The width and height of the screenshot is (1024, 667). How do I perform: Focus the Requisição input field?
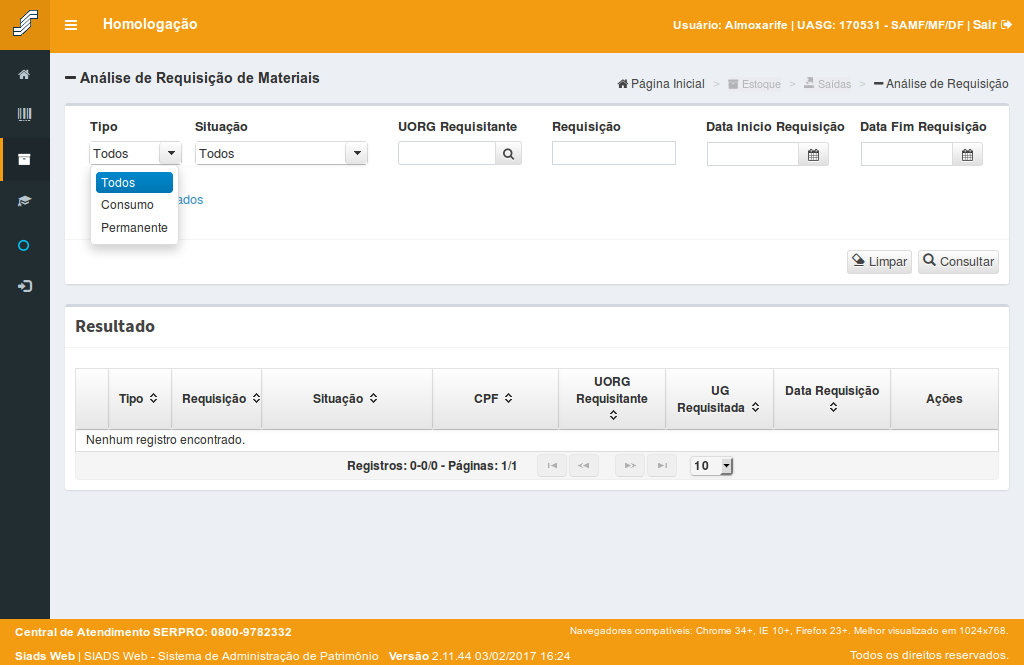614,154
